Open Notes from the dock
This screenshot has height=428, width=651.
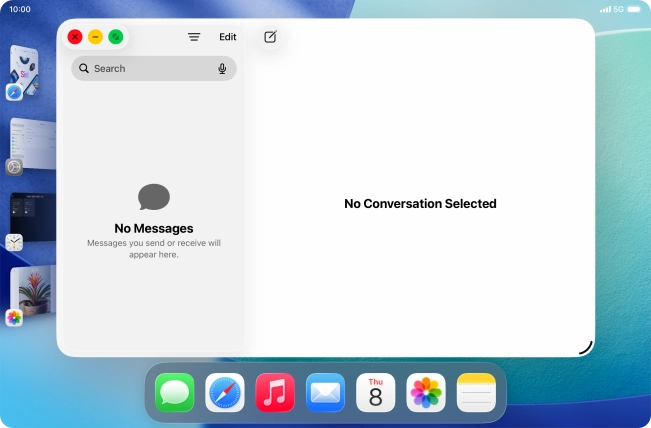pos(476,392)
